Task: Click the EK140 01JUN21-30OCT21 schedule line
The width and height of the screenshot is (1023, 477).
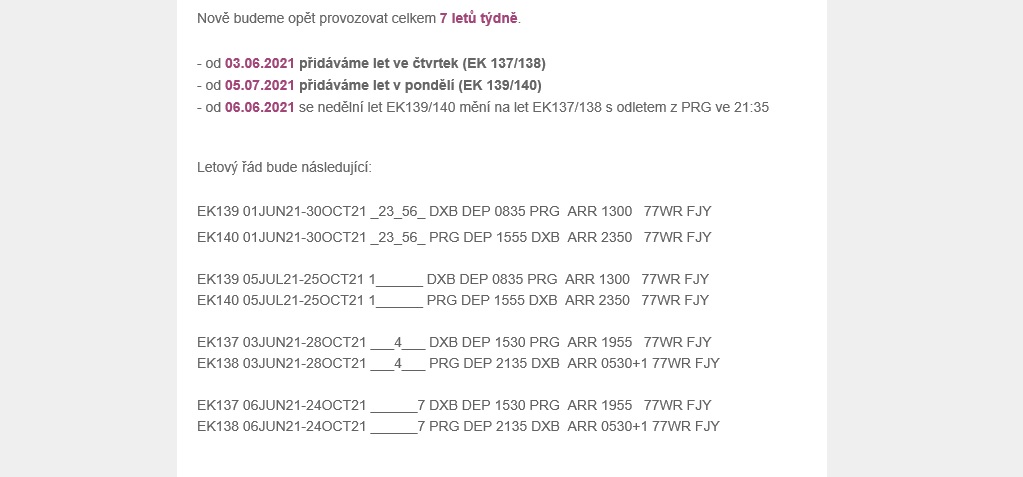Action: tap(454, 237)
